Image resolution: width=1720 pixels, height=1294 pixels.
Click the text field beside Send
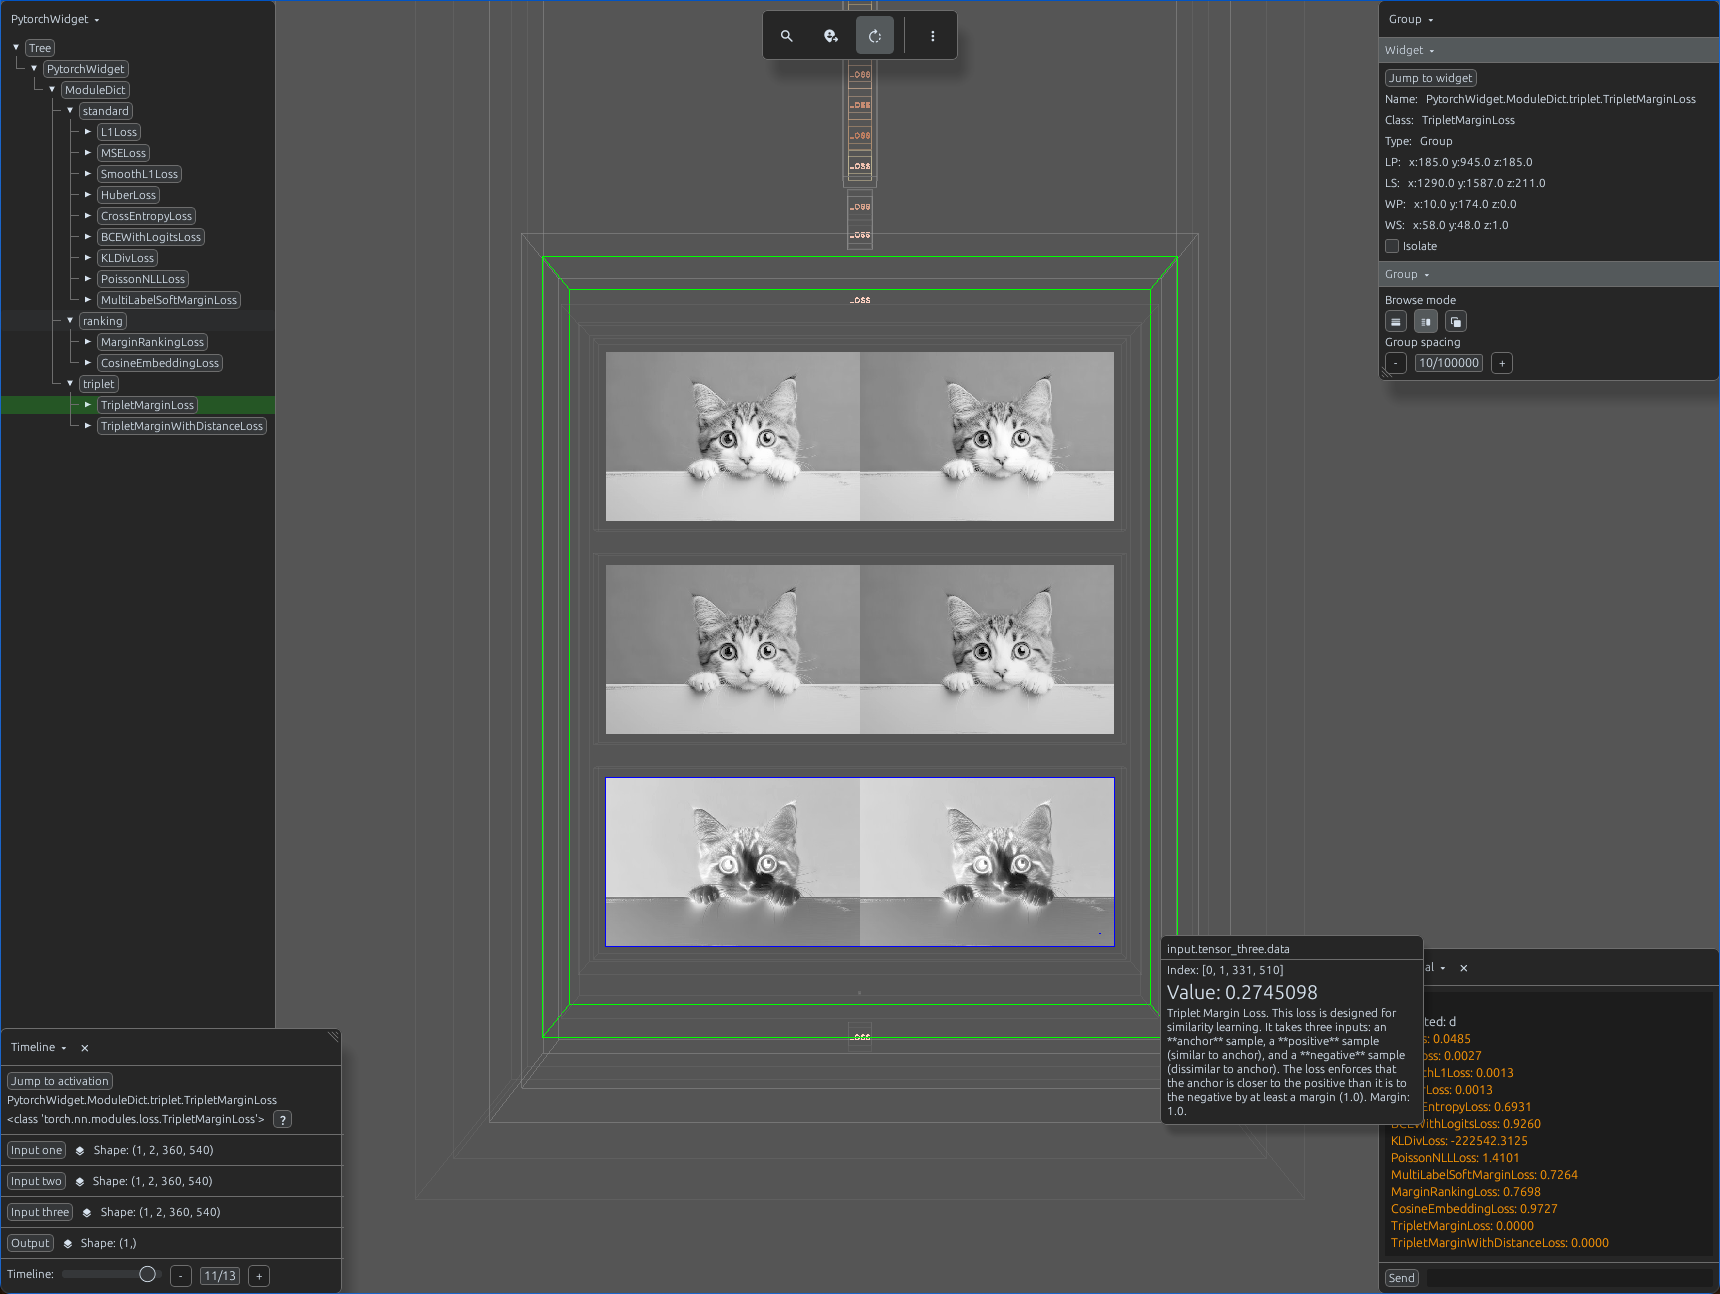1569,1278
